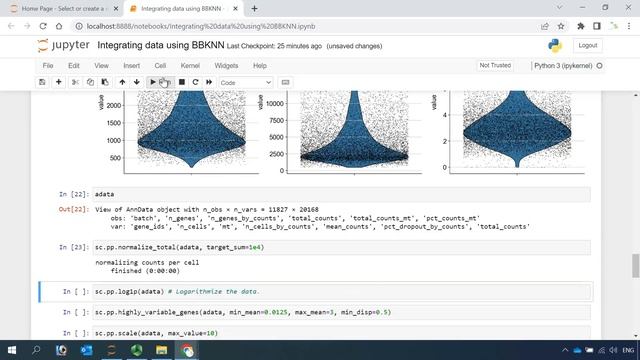Click the Jupyter logo
The image size is (640, 360).
tap(63, 45)
